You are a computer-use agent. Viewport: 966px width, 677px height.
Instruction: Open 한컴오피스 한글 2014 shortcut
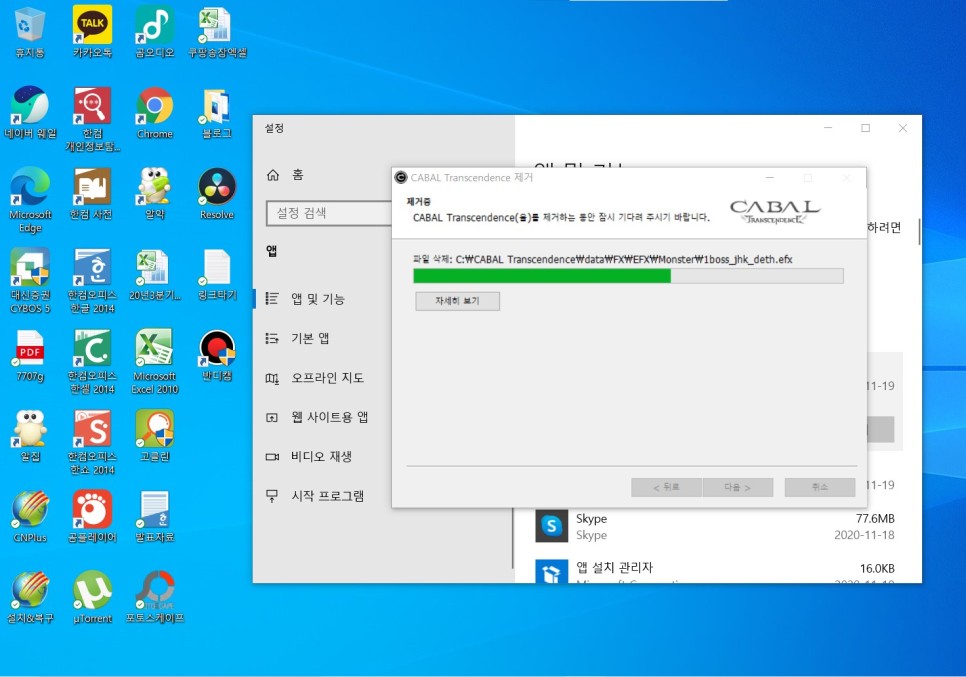[x=92, y=281]
